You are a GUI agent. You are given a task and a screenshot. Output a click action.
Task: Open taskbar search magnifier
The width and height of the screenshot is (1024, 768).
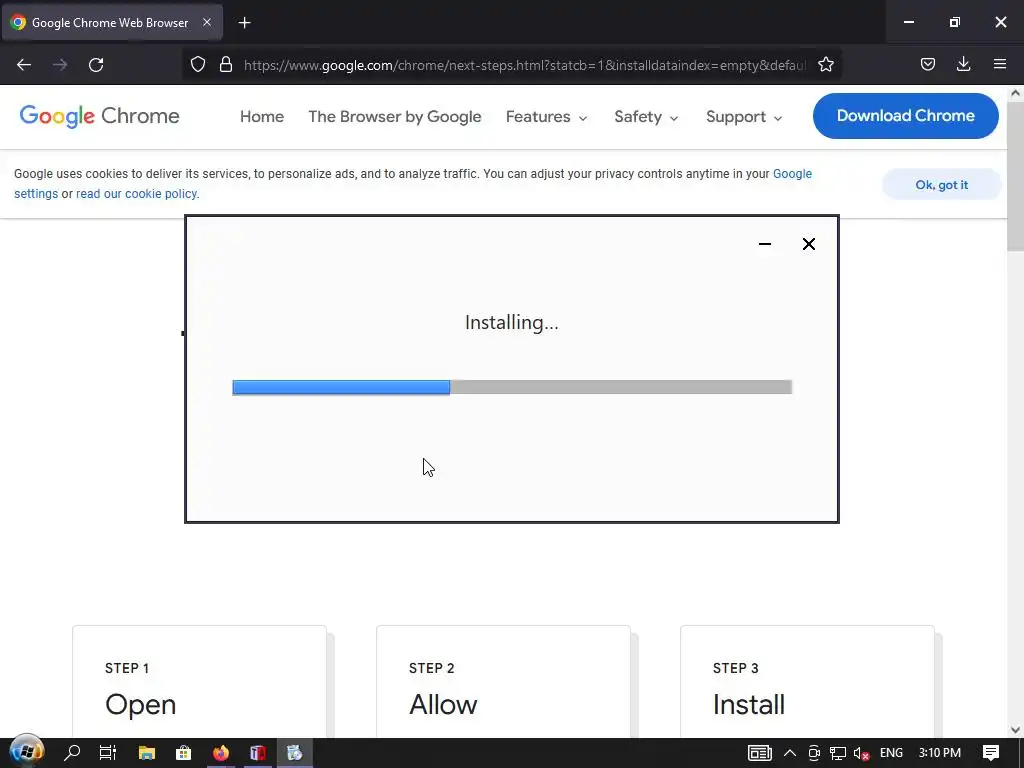pos(72,753)
